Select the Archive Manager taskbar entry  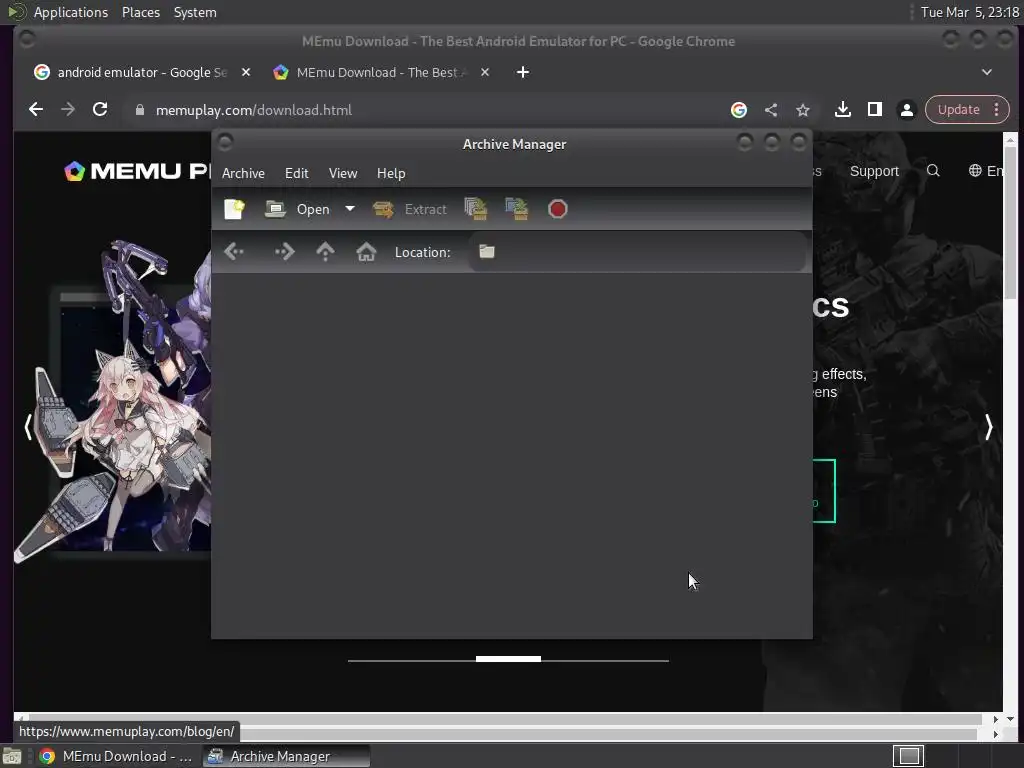(286, 756)
